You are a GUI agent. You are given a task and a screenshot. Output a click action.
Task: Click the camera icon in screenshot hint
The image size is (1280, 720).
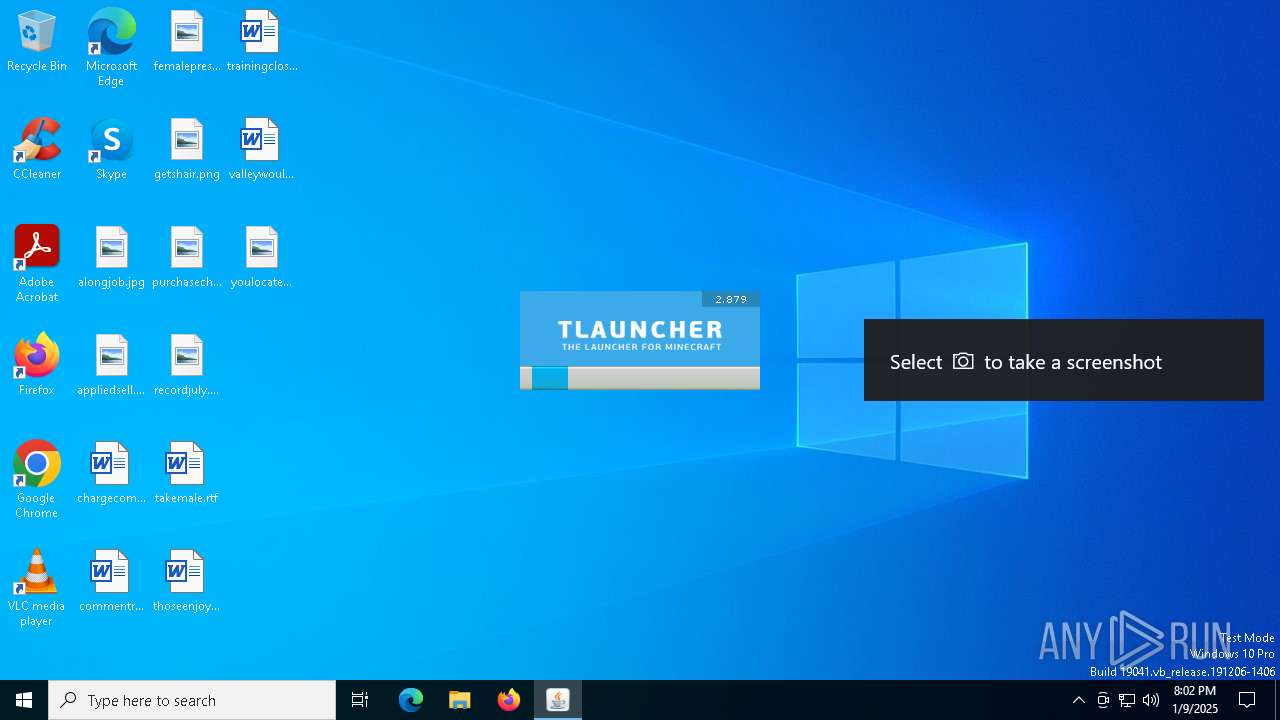pos(963,361)
